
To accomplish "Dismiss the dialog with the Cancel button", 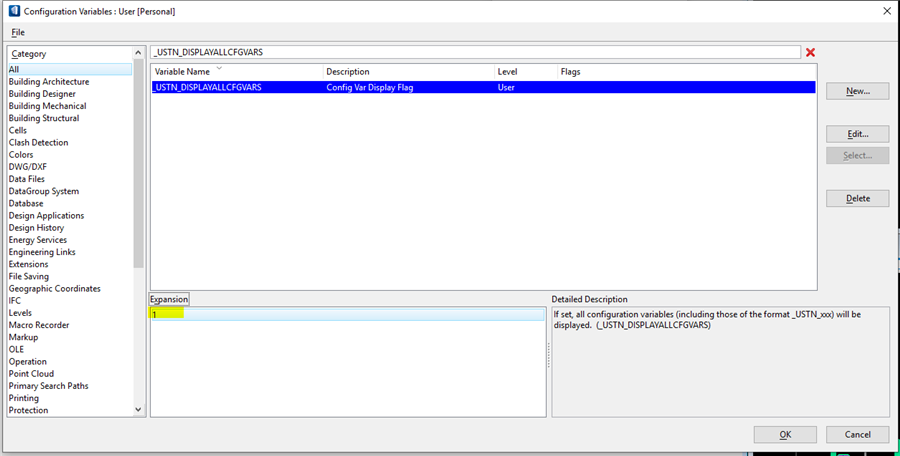I will point(858,435).
